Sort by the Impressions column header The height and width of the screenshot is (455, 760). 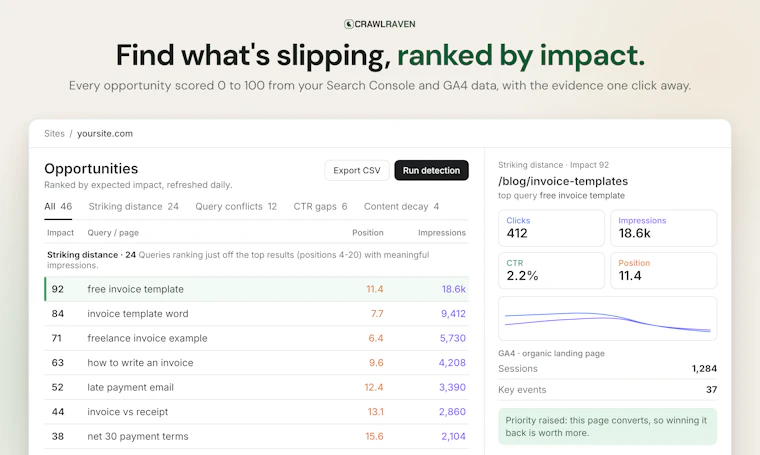(442, 233)
